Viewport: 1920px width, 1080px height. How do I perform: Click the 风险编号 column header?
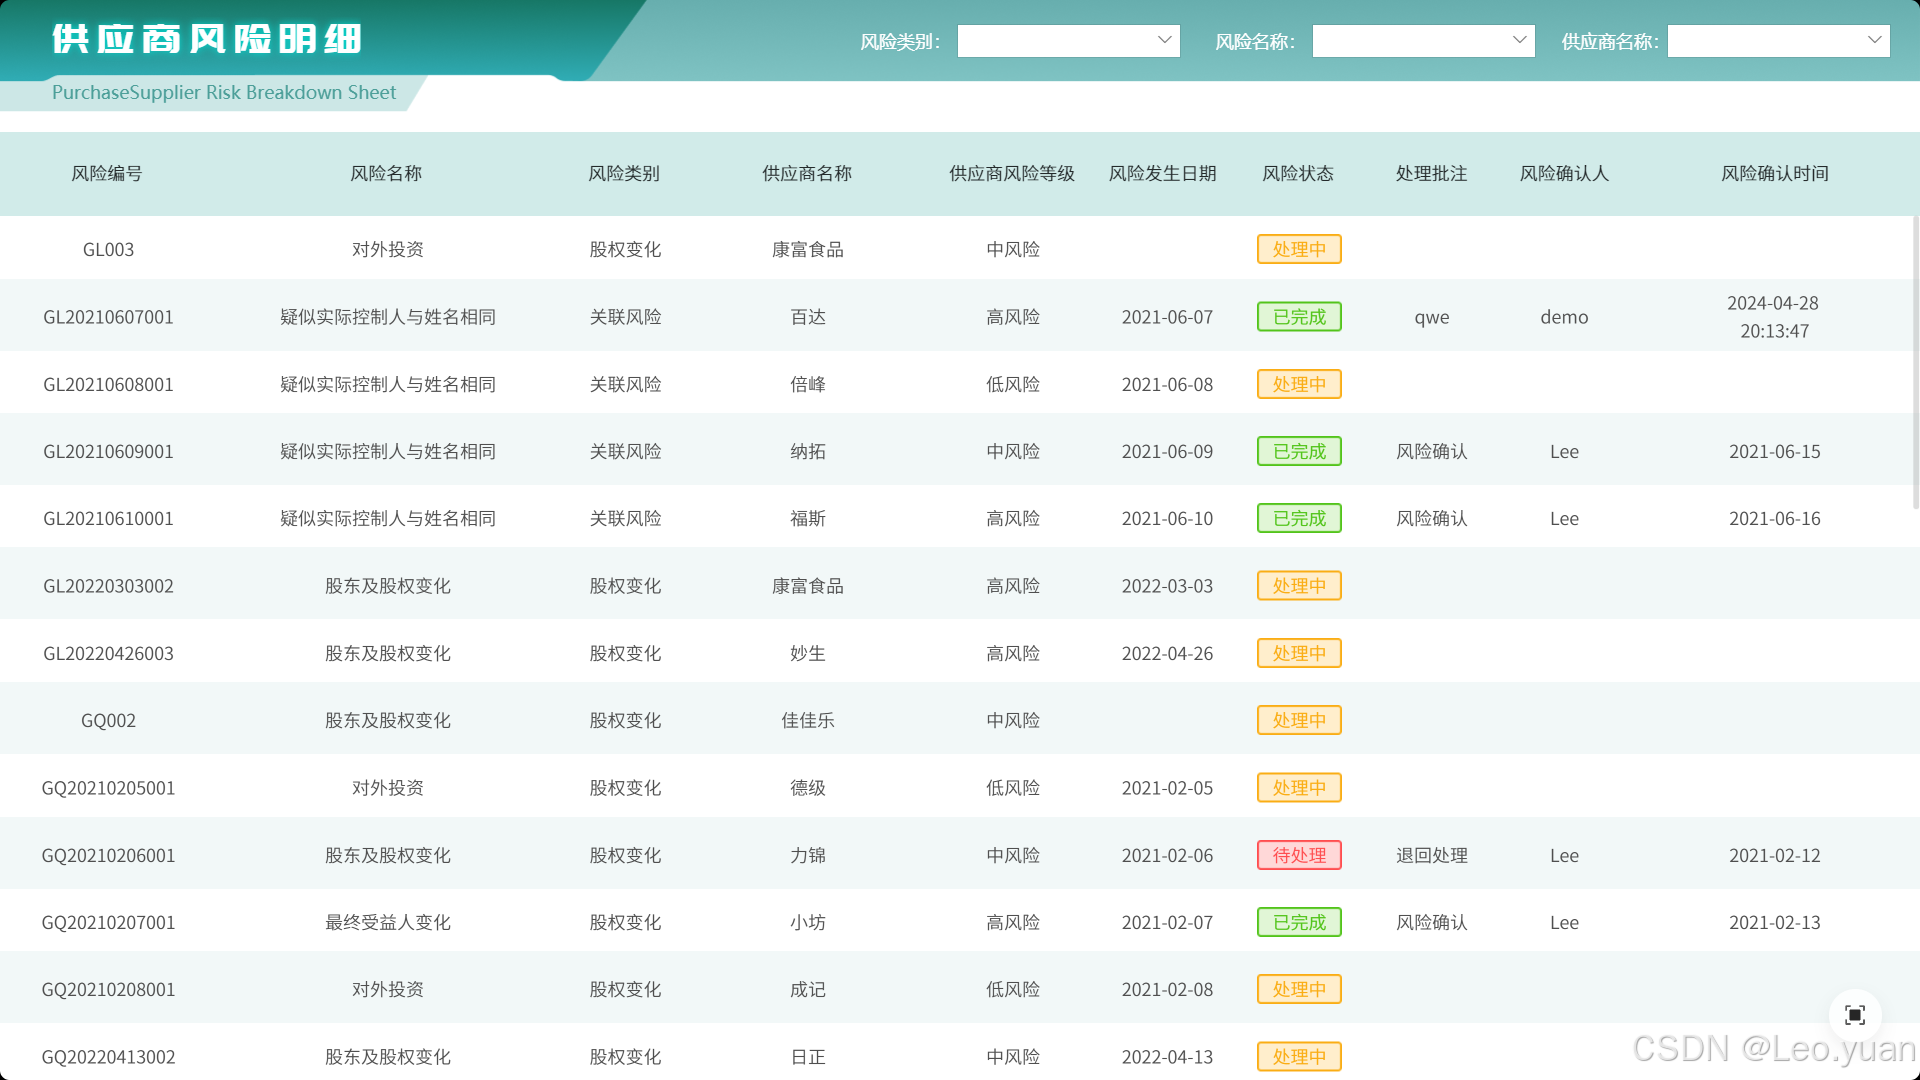click(107, 173)
